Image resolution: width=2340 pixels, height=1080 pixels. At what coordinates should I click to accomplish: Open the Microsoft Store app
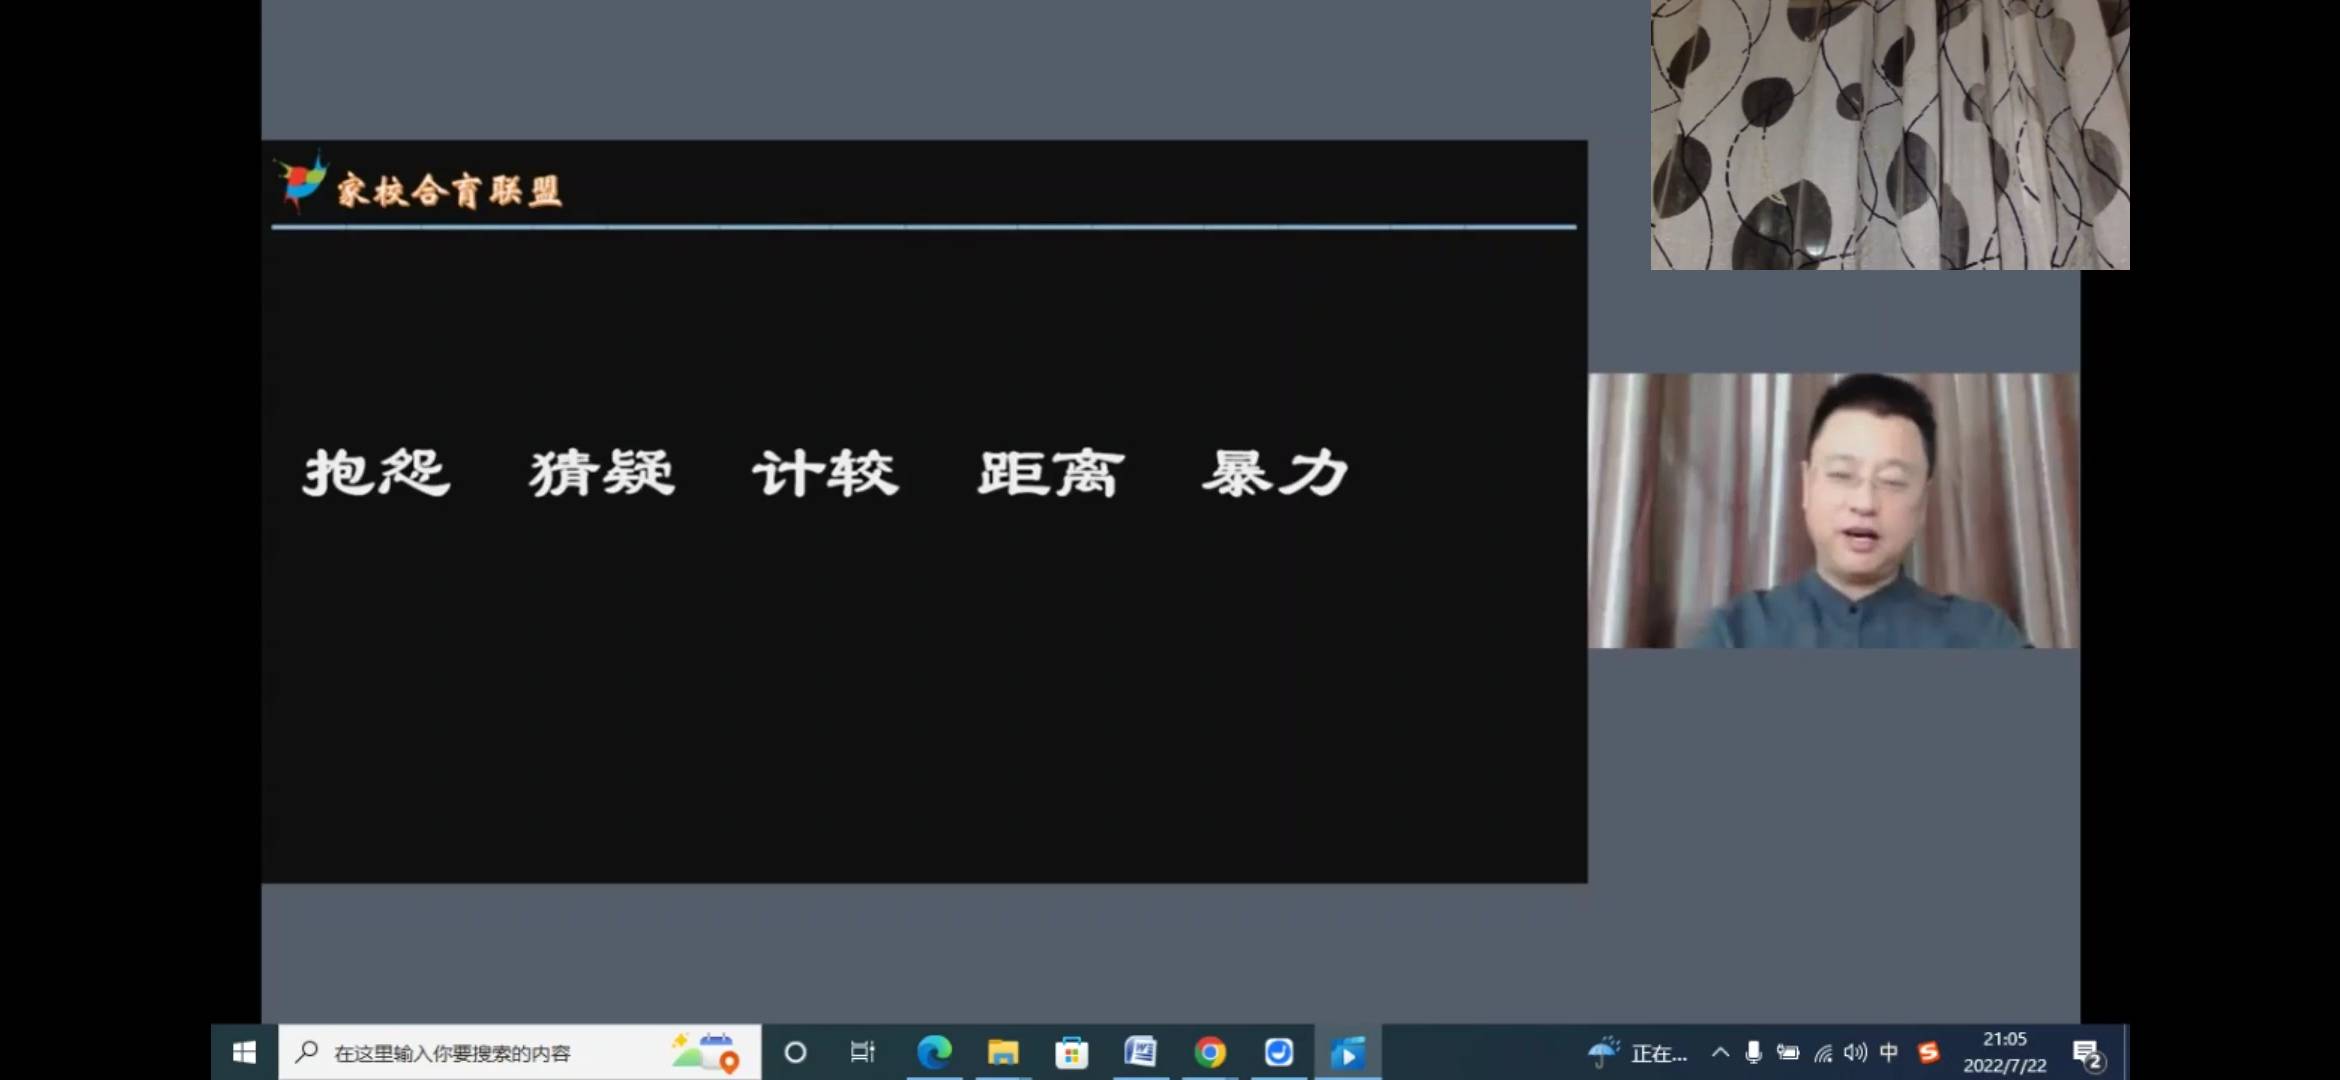pyautogui.click(x=1072, y=1052)
